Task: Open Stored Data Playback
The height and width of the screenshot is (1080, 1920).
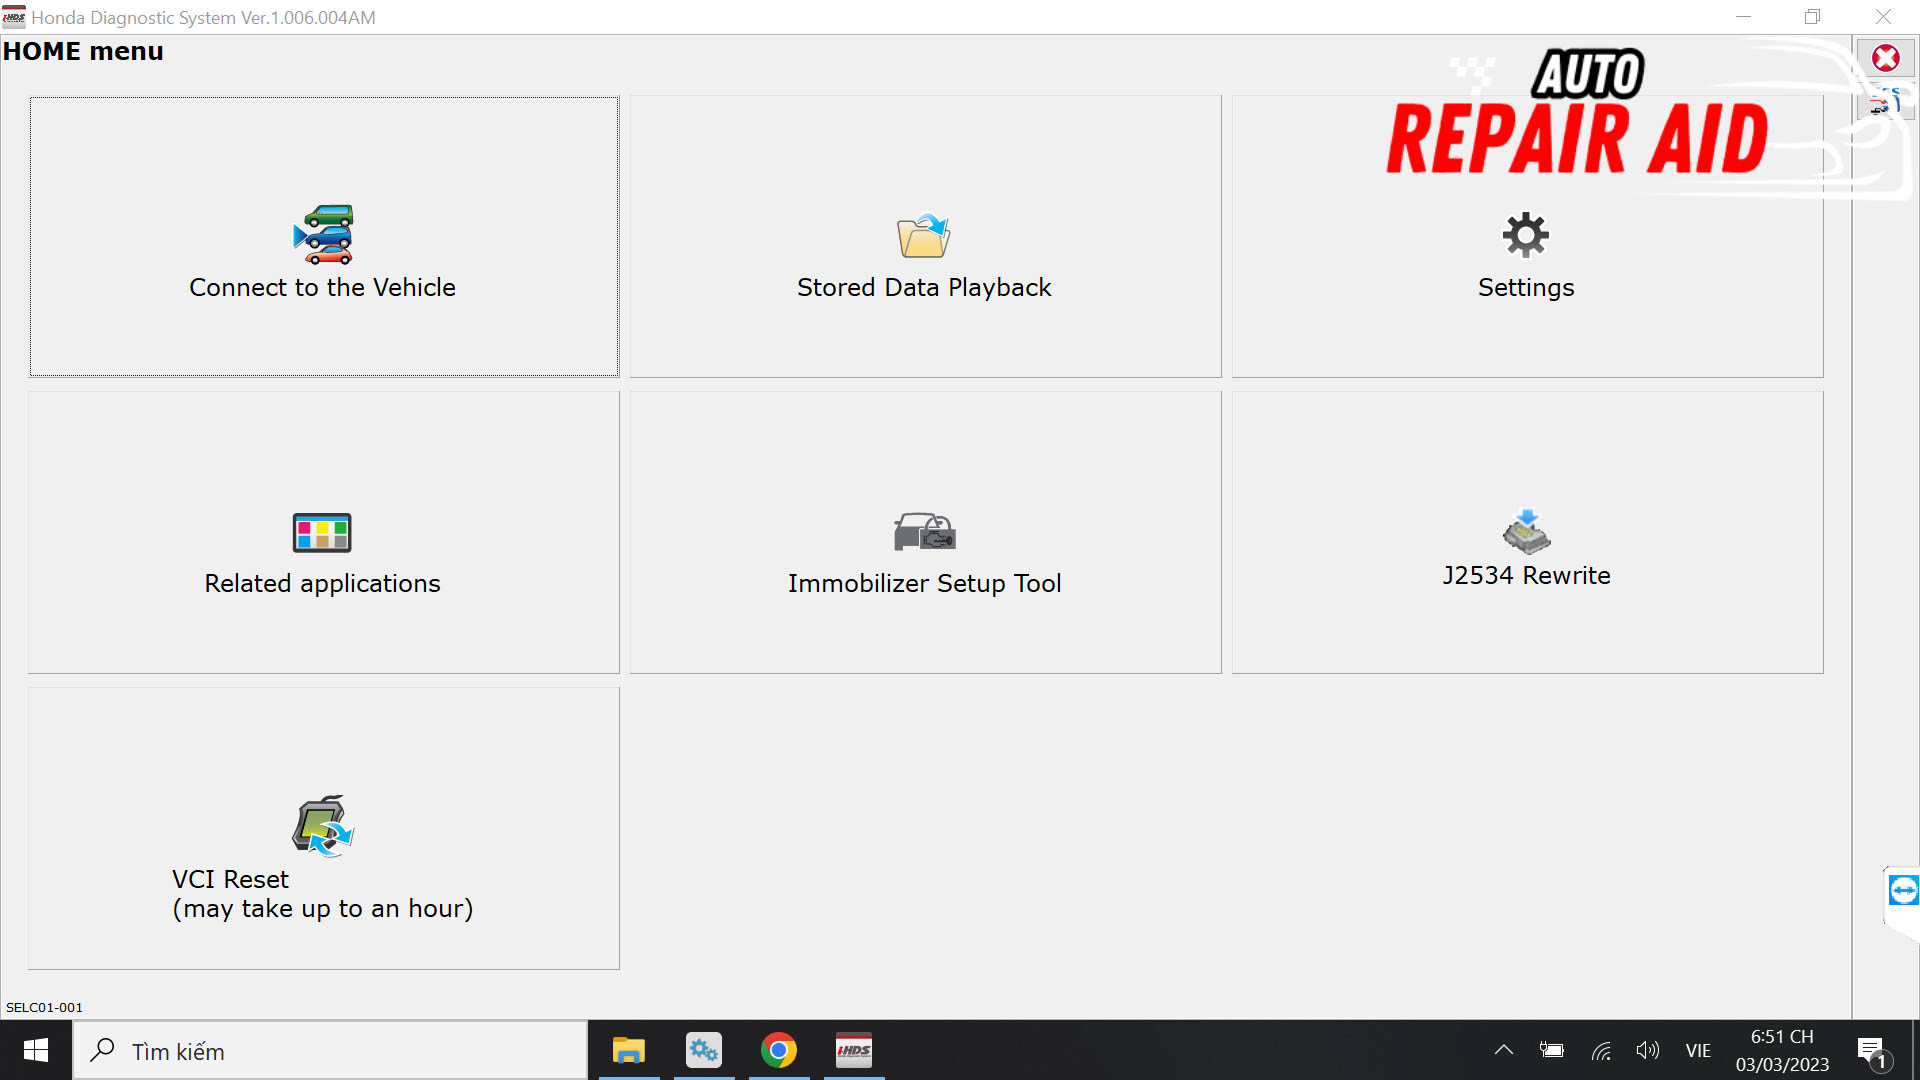Action: pyautogui.click(x=925, y=237)
